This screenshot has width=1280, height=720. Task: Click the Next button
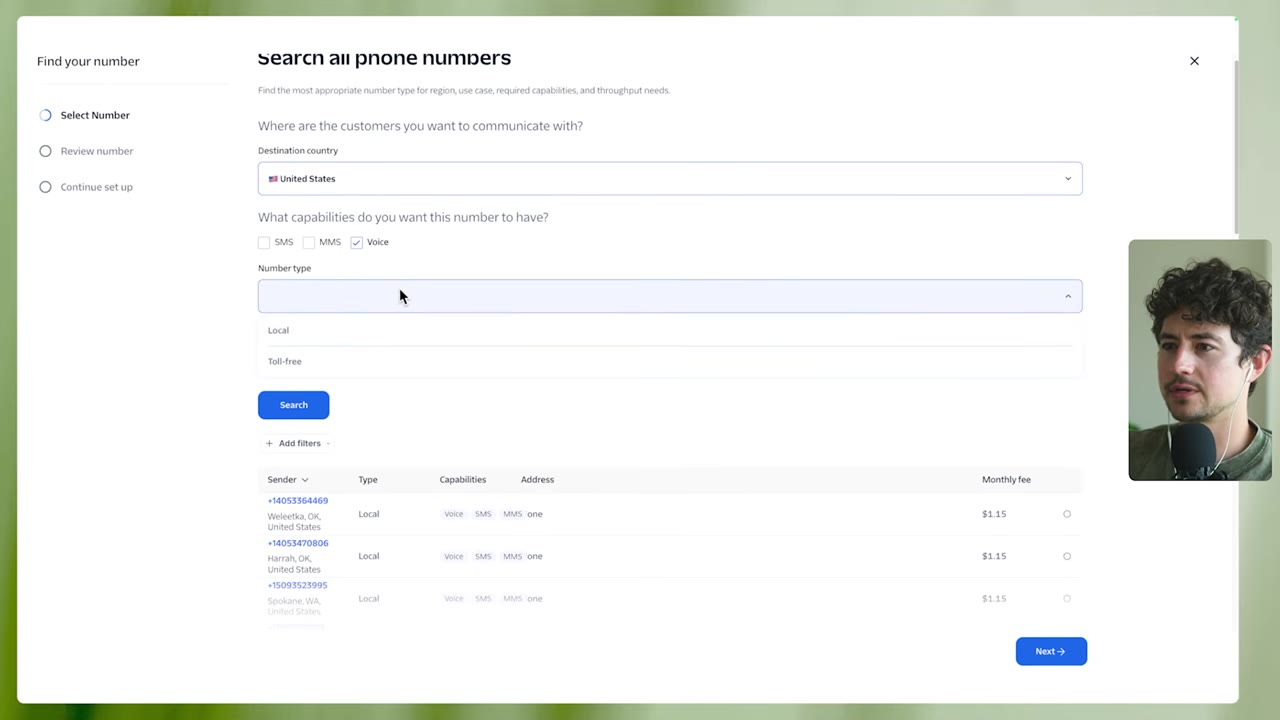click(1051, 651)
